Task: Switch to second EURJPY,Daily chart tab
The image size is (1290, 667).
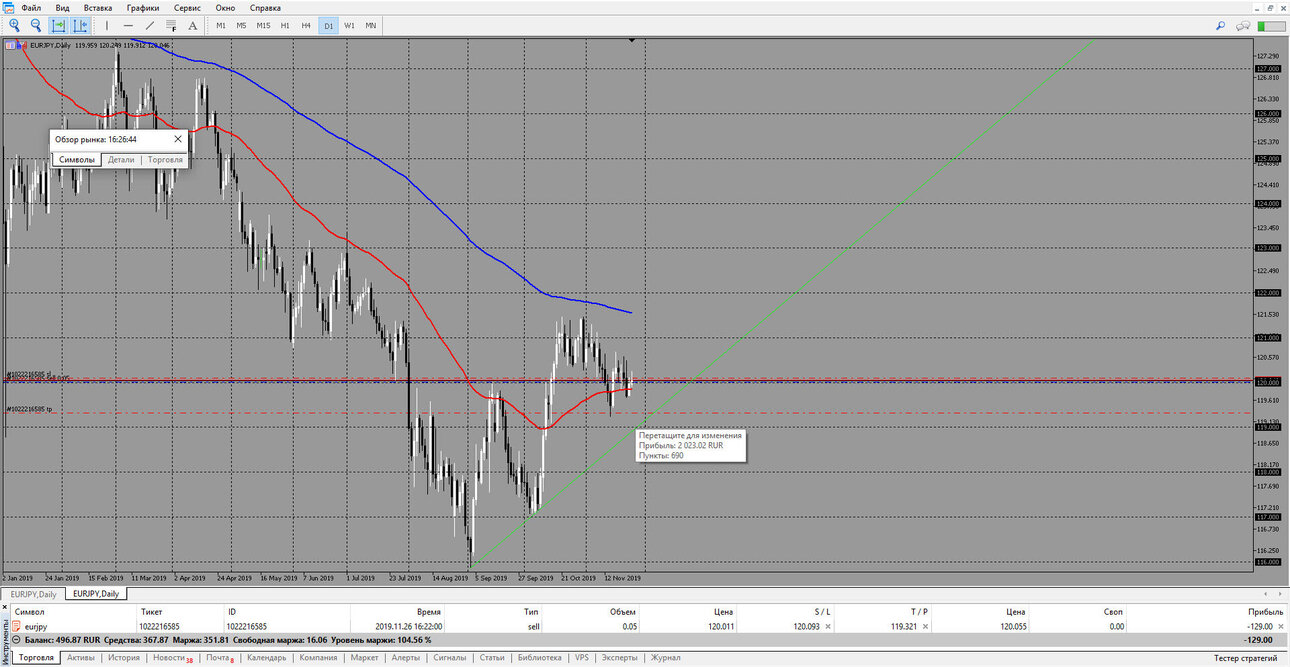Action: pos(95,593)
